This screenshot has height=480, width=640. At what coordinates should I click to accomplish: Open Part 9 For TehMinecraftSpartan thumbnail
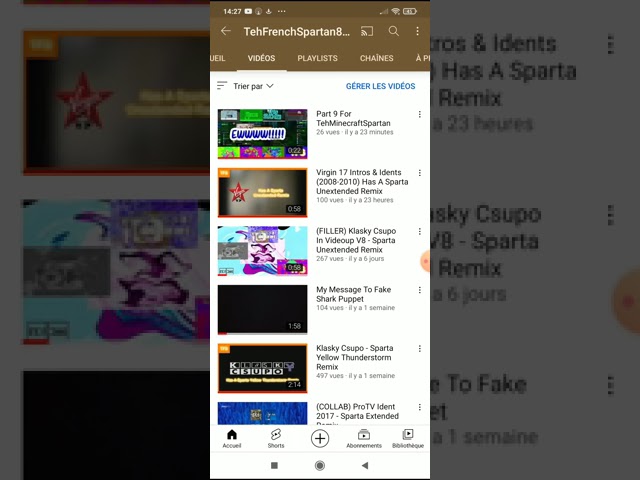point(262,134)
